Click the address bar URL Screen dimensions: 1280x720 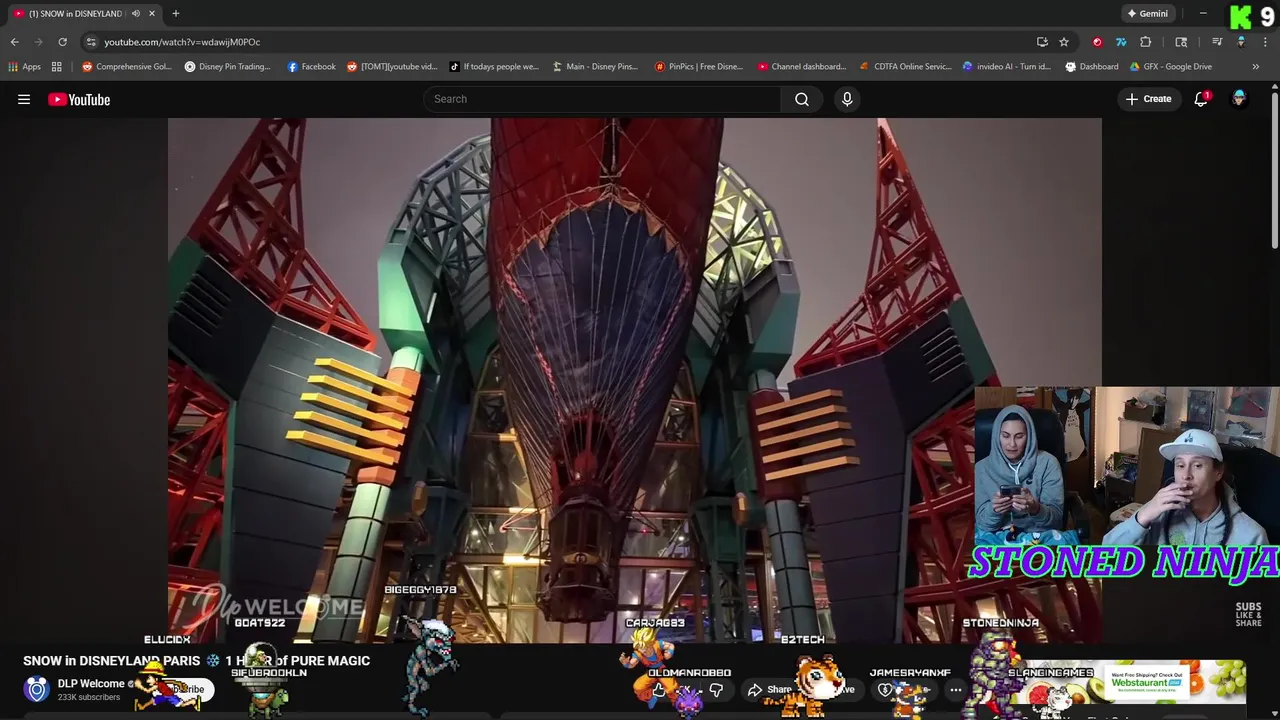(x=182, y=42)
